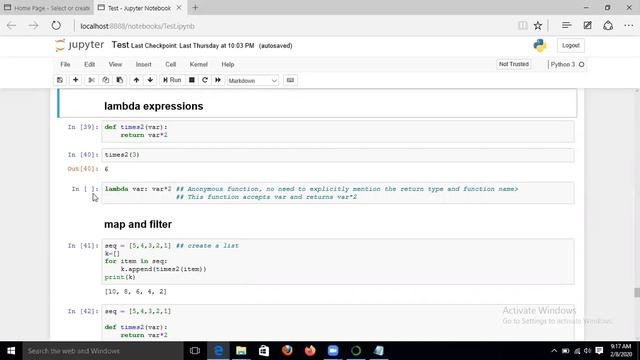Open the Cell menu
The height and width of the screenshot is (360, 640).
click(171, 64)
